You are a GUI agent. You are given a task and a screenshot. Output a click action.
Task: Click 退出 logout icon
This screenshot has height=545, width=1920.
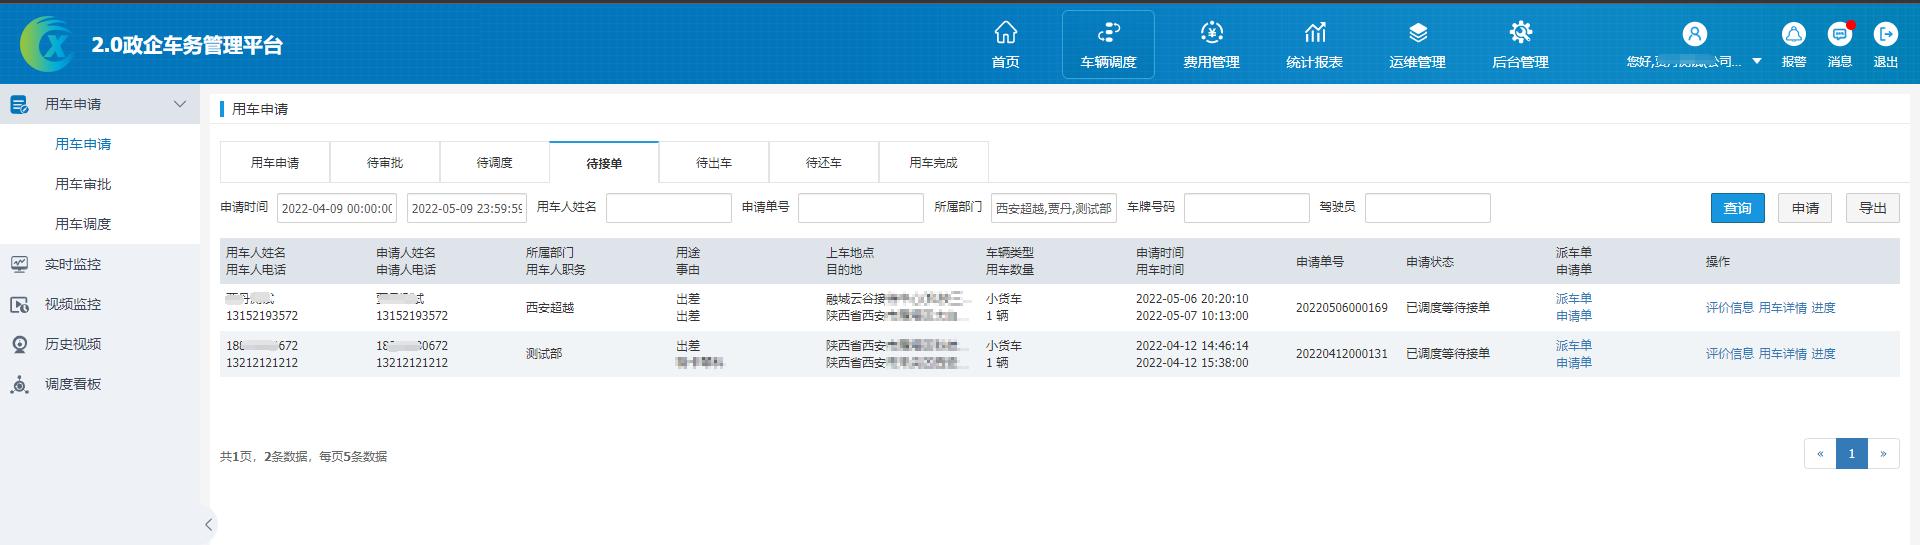pos(1886,34)
